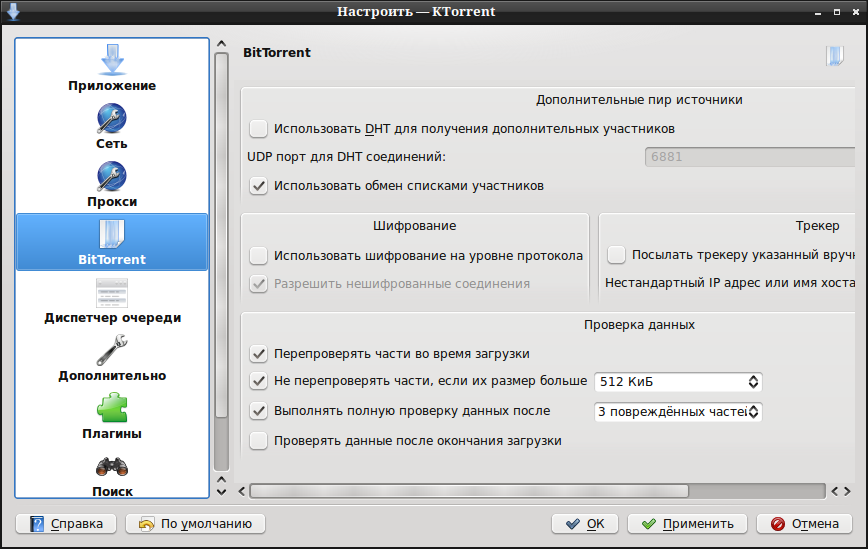
Task: Minimize the KTorrent settings window
Action: pos(818,12)
